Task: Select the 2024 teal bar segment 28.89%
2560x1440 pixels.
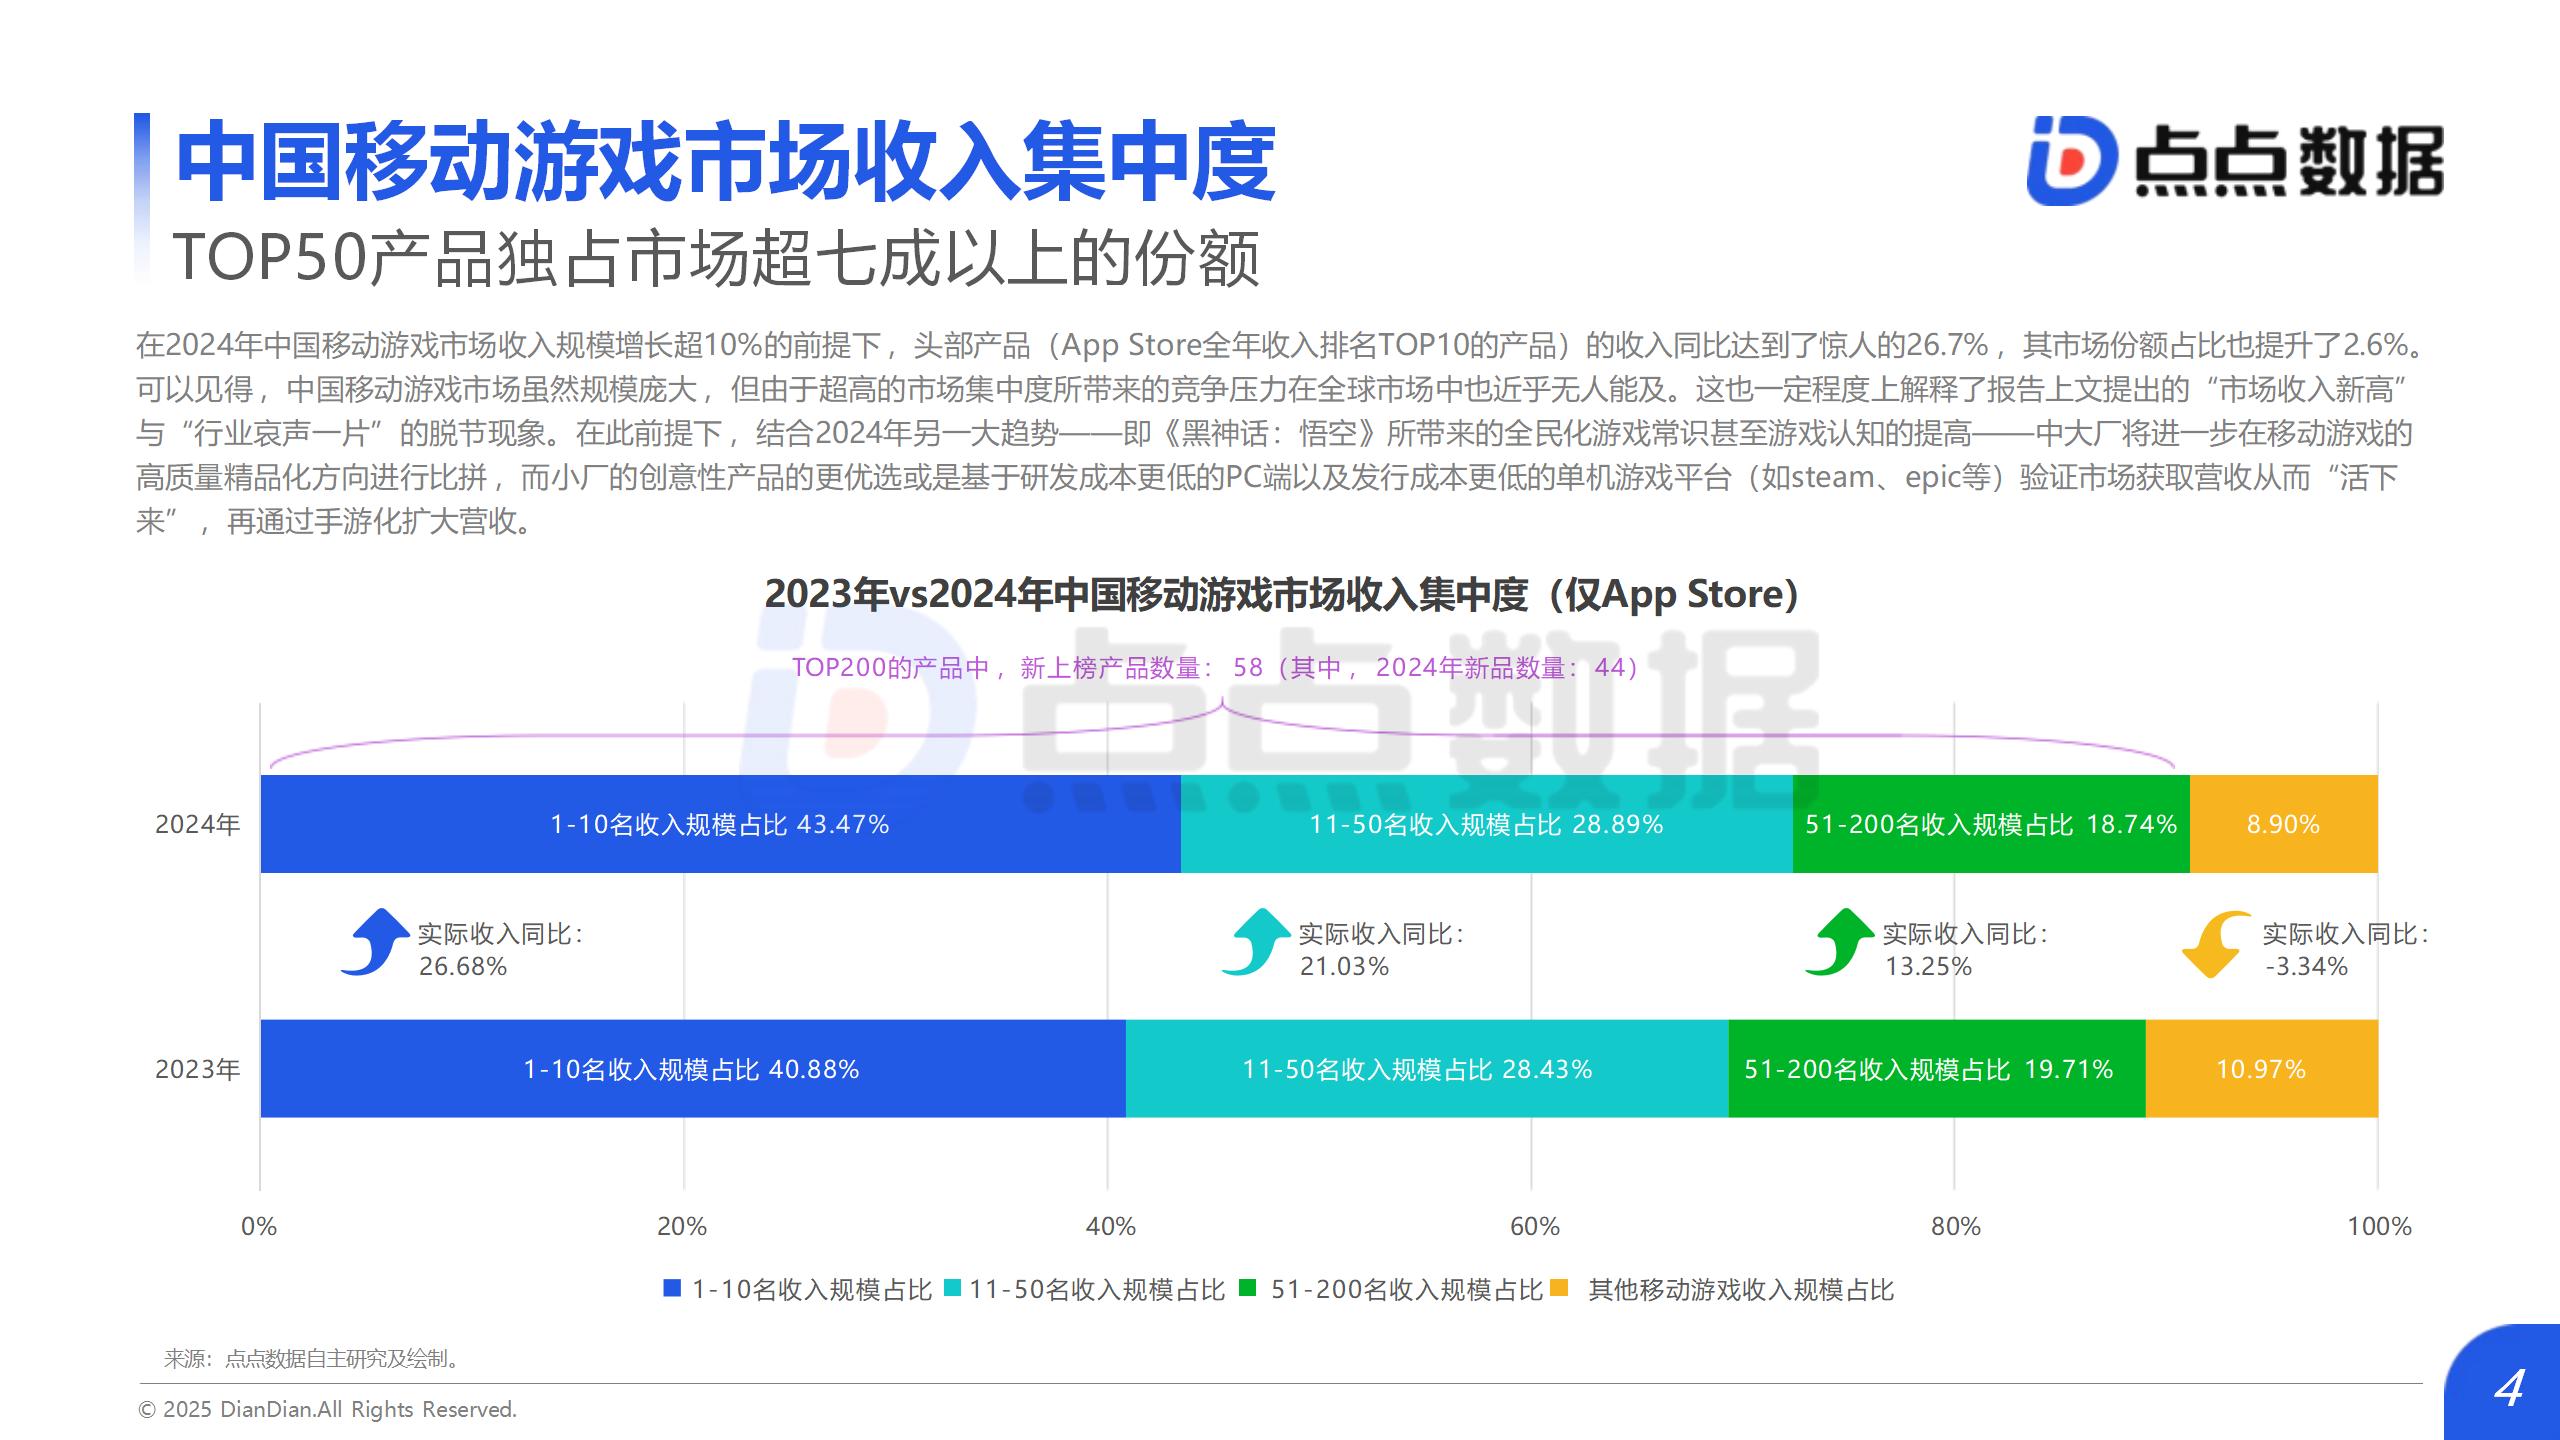Action: (x=1486, y=824)
